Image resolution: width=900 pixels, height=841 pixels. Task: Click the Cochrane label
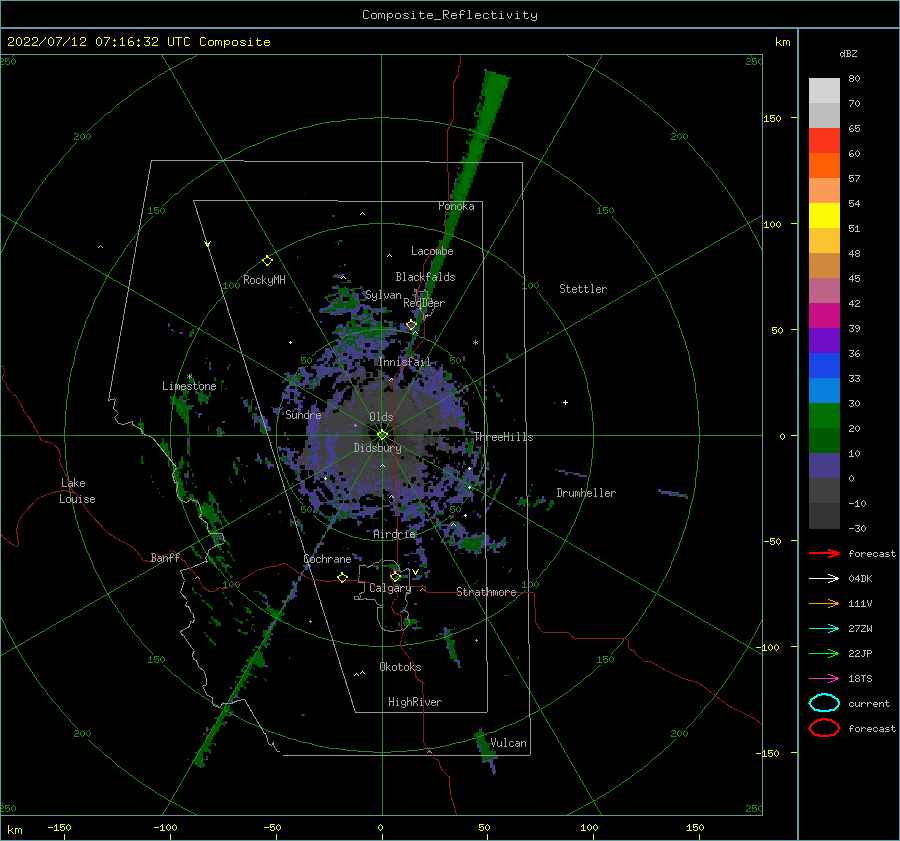(327, 559)
